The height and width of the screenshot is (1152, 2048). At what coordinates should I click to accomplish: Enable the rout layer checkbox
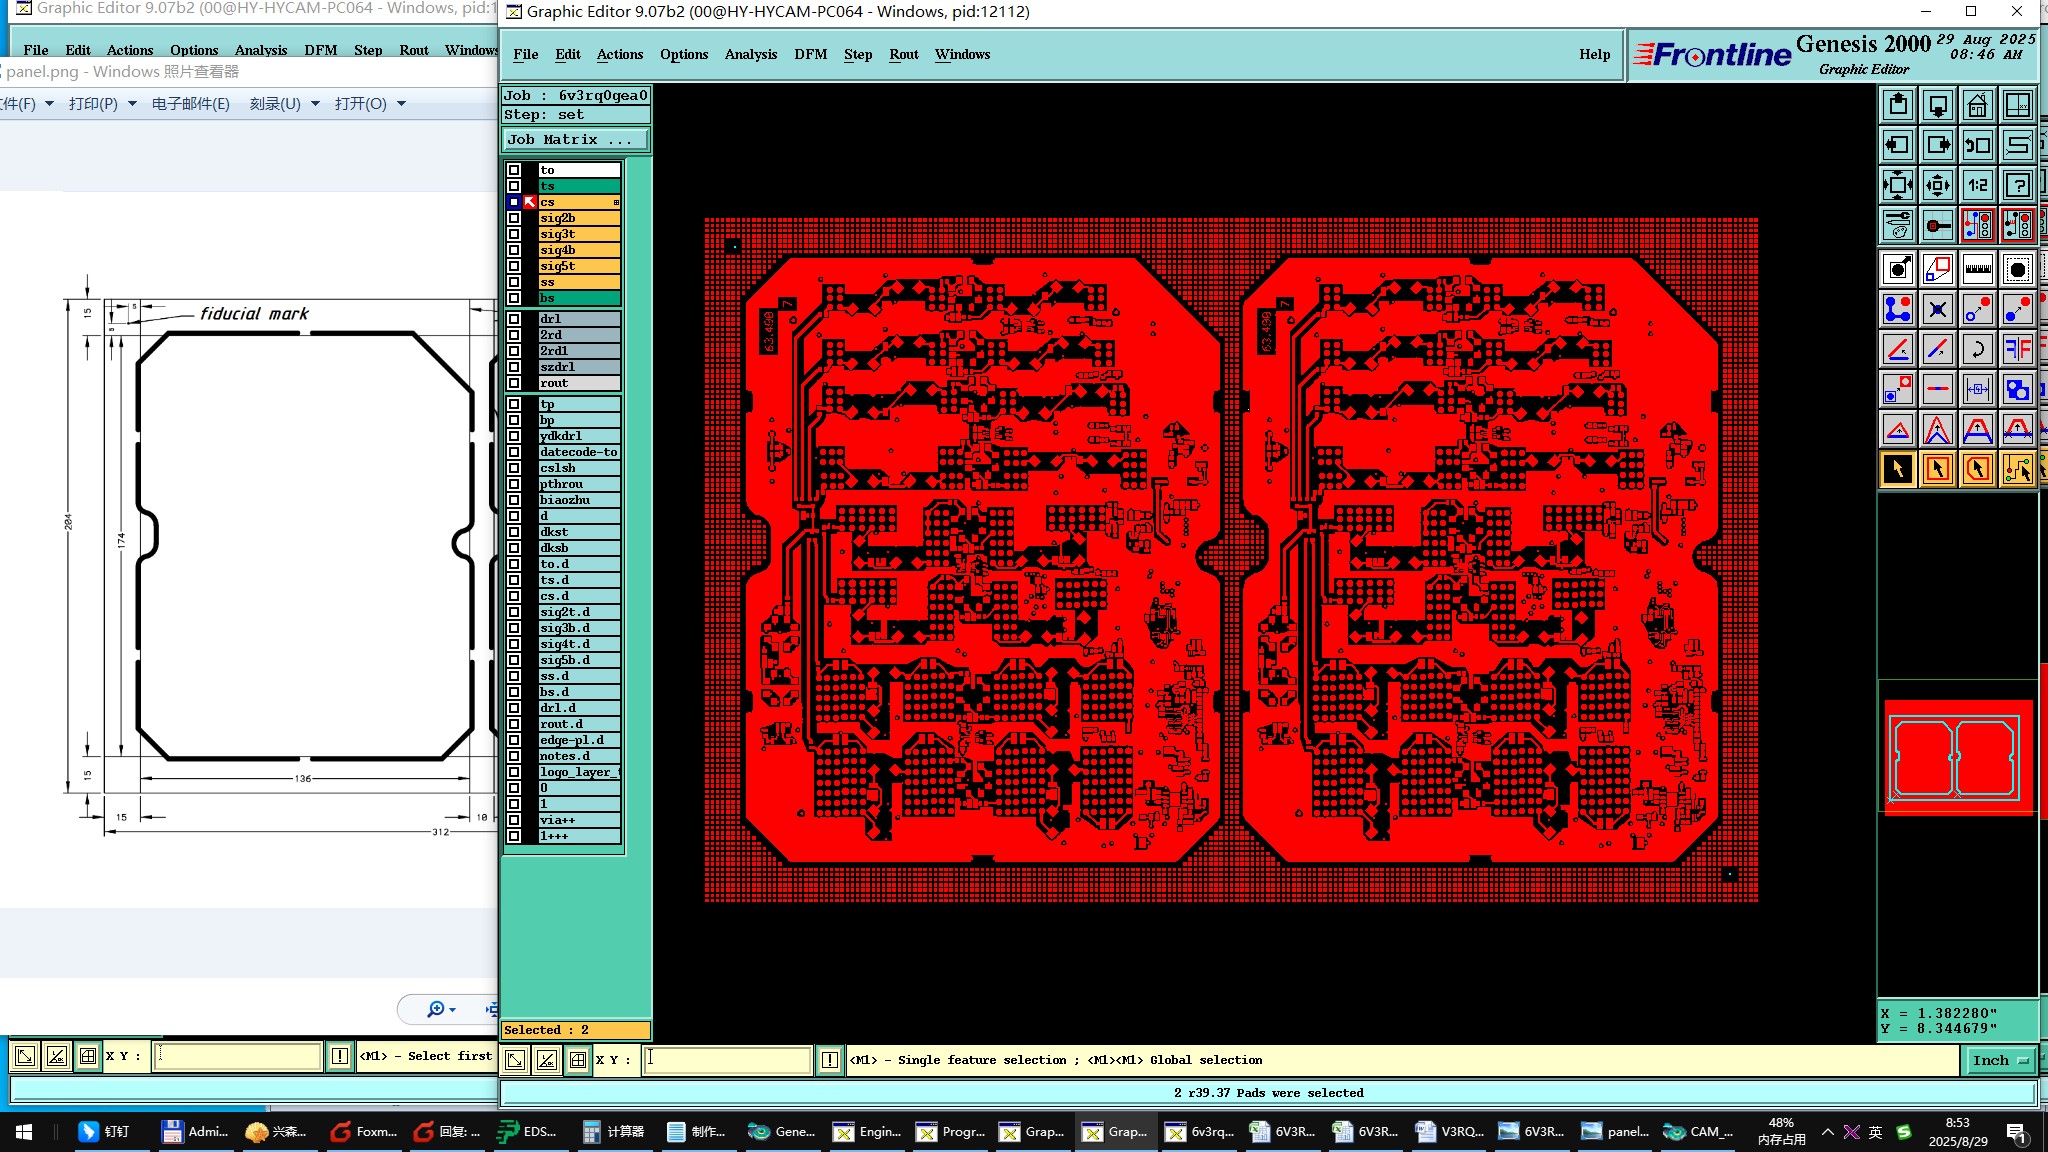click(514, 383)
